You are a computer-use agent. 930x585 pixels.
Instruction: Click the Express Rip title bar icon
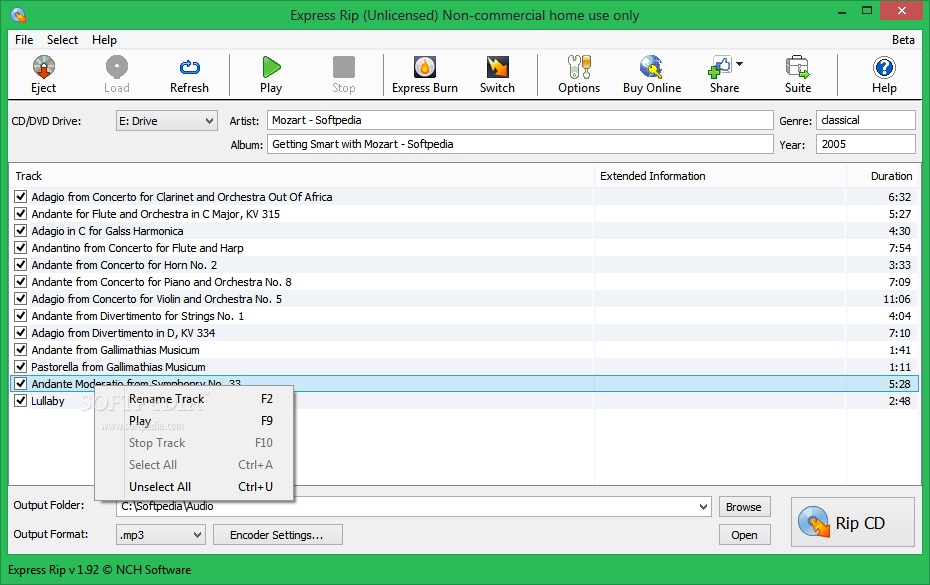18,15
